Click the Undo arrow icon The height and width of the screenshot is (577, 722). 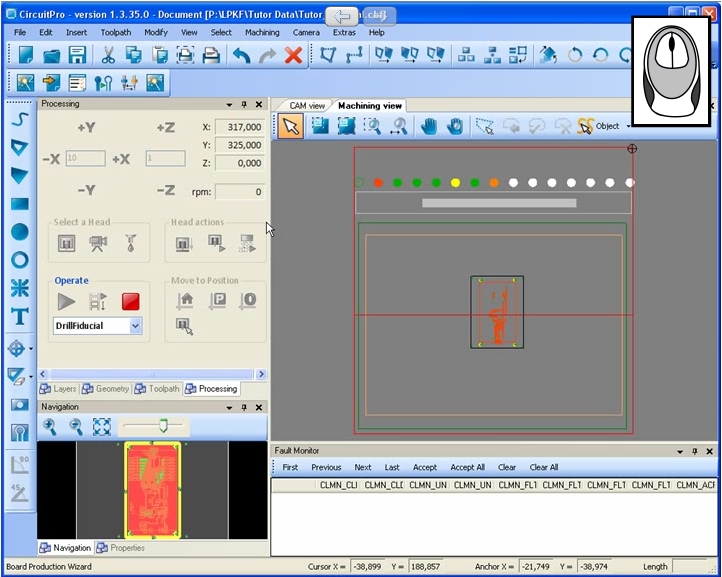click(241, 55)
